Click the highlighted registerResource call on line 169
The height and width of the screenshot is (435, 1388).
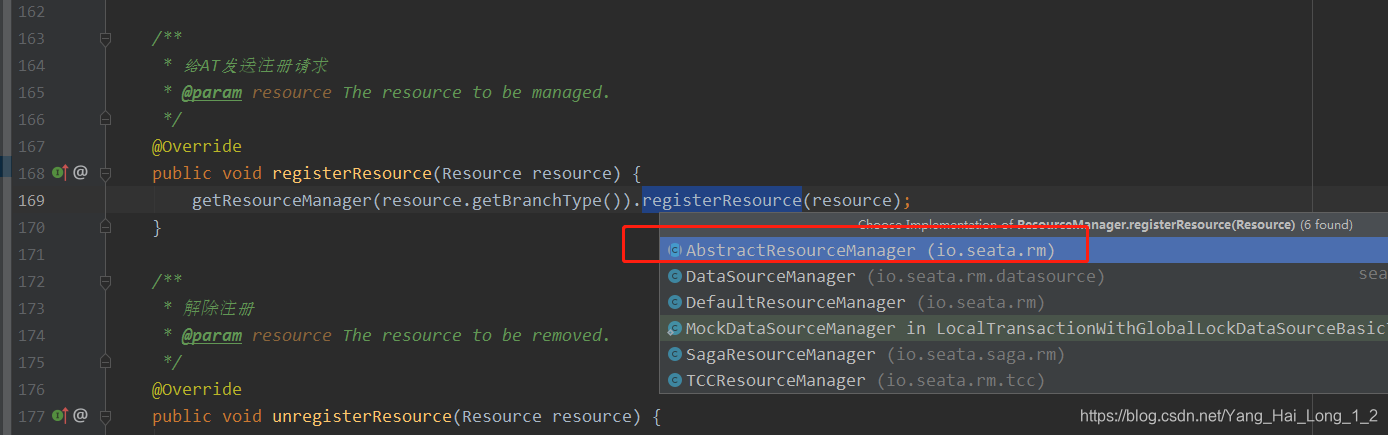(x=722, y=200)
